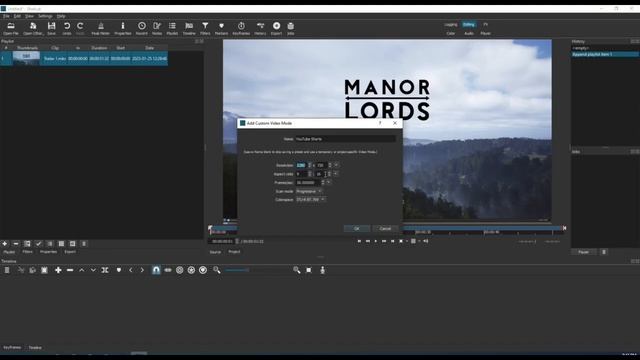Click Cancel in Add Custom Video Mode
Image resolution: width=640 pixels, height=360 pixels.
(385, 229)
